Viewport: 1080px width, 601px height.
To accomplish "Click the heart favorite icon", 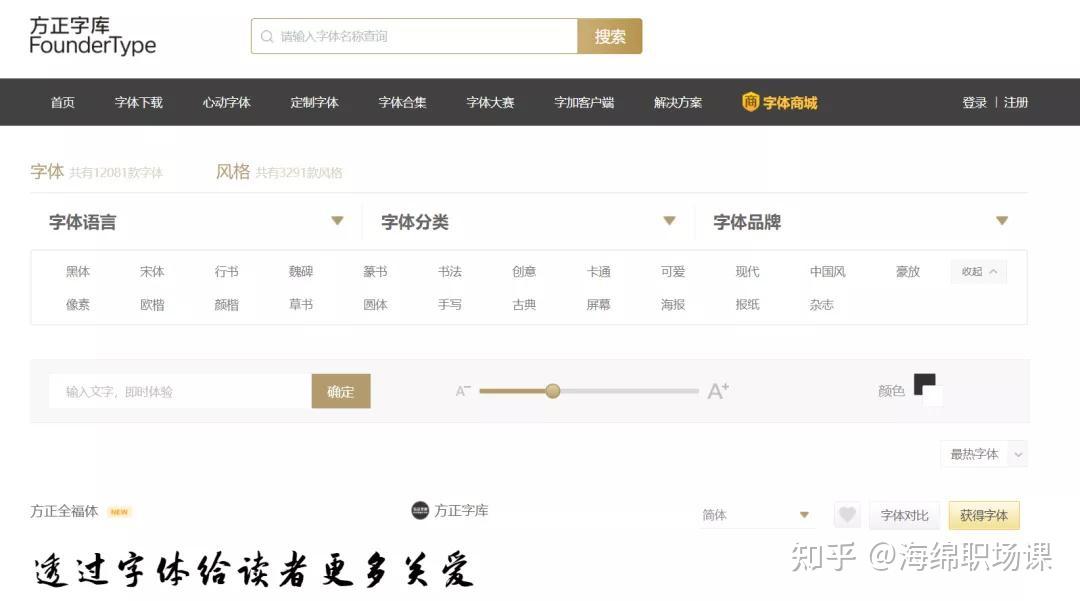I will click(x=847, y=515).
